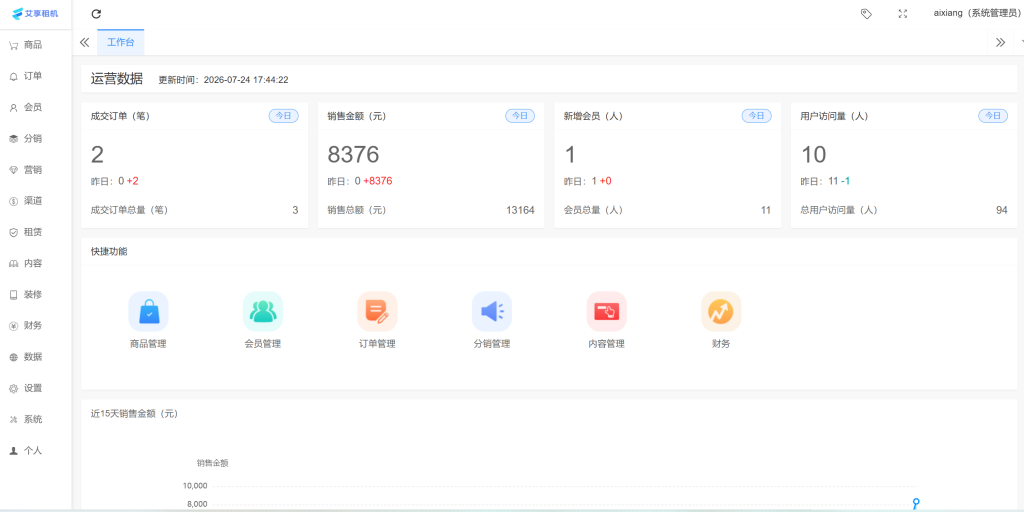Click the tag icon in the top bar
The image size is (1024, 512).
click(x=866, y=14)
